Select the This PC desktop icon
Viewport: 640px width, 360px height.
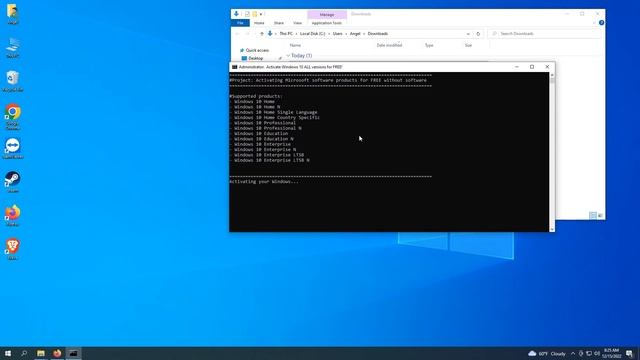[x=13, y=47]
